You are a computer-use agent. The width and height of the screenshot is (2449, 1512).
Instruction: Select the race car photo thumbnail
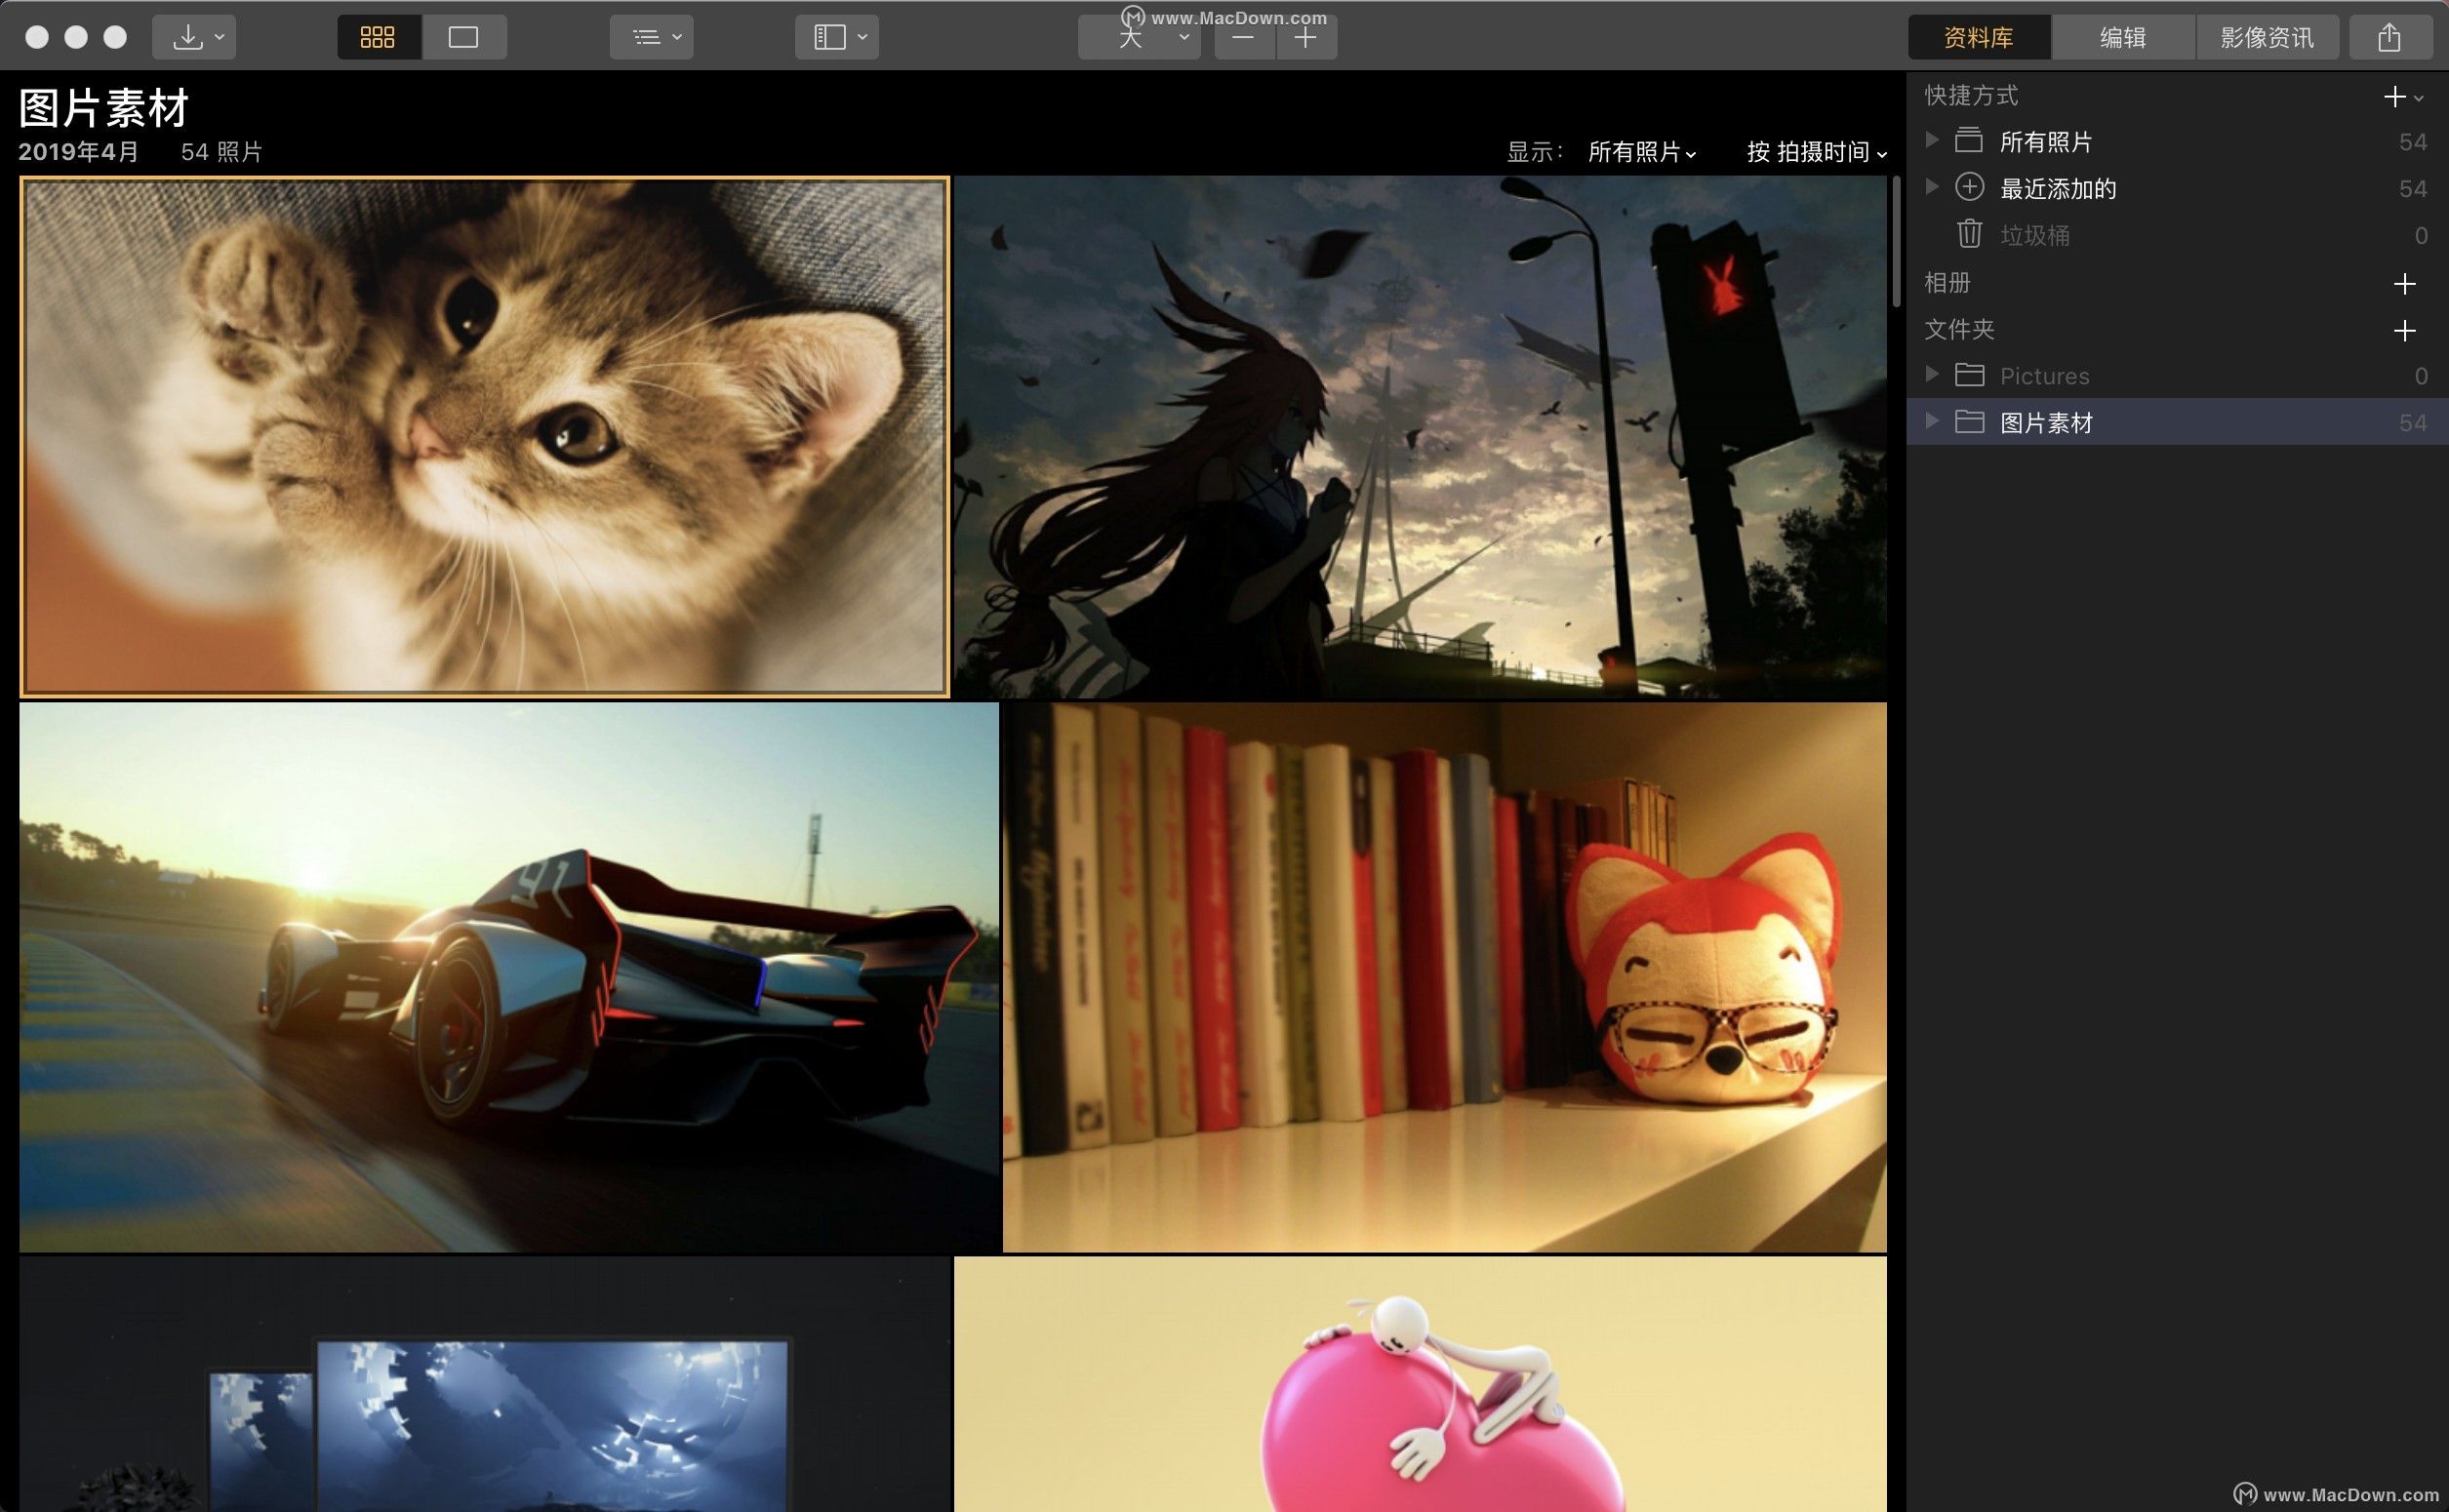pyautogui.click(x=509, y=977)
